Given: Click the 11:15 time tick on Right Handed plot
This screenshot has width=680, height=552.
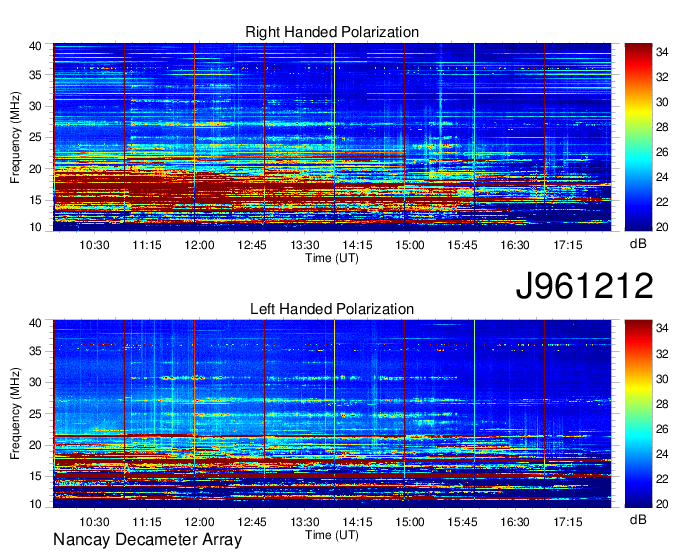Looking at the screenshot, I should tap(147, 245).
